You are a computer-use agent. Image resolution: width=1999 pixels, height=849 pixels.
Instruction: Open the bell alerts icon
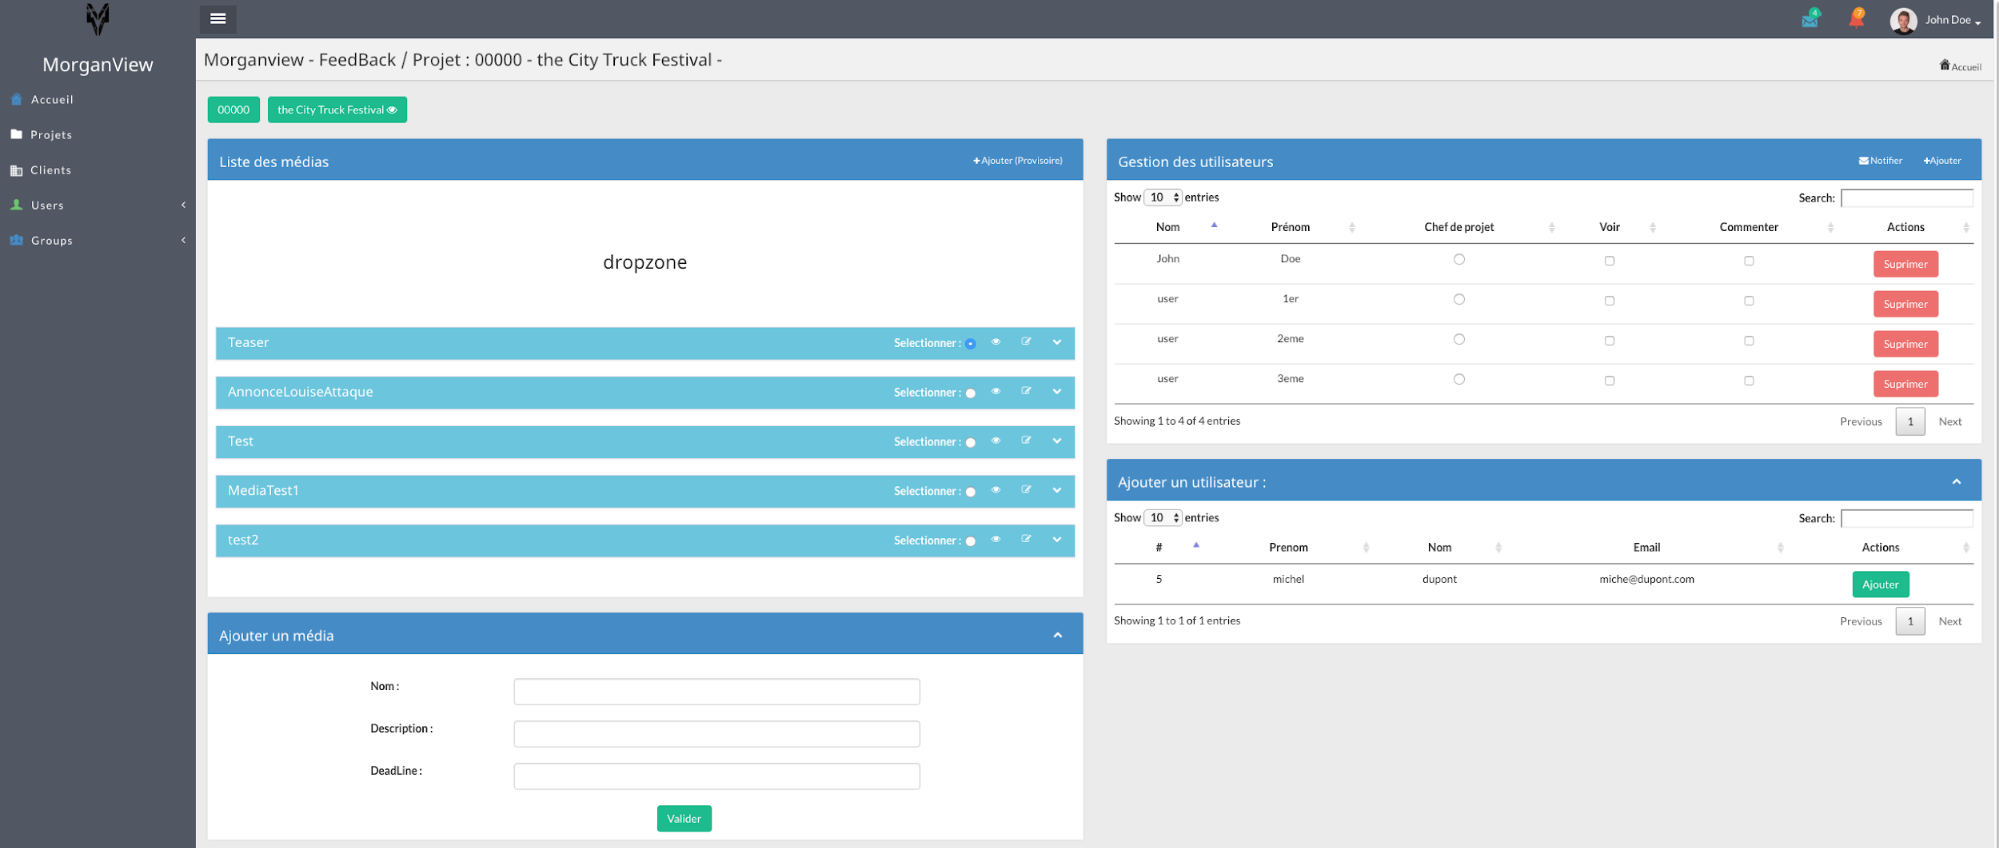pos(1857,19)
